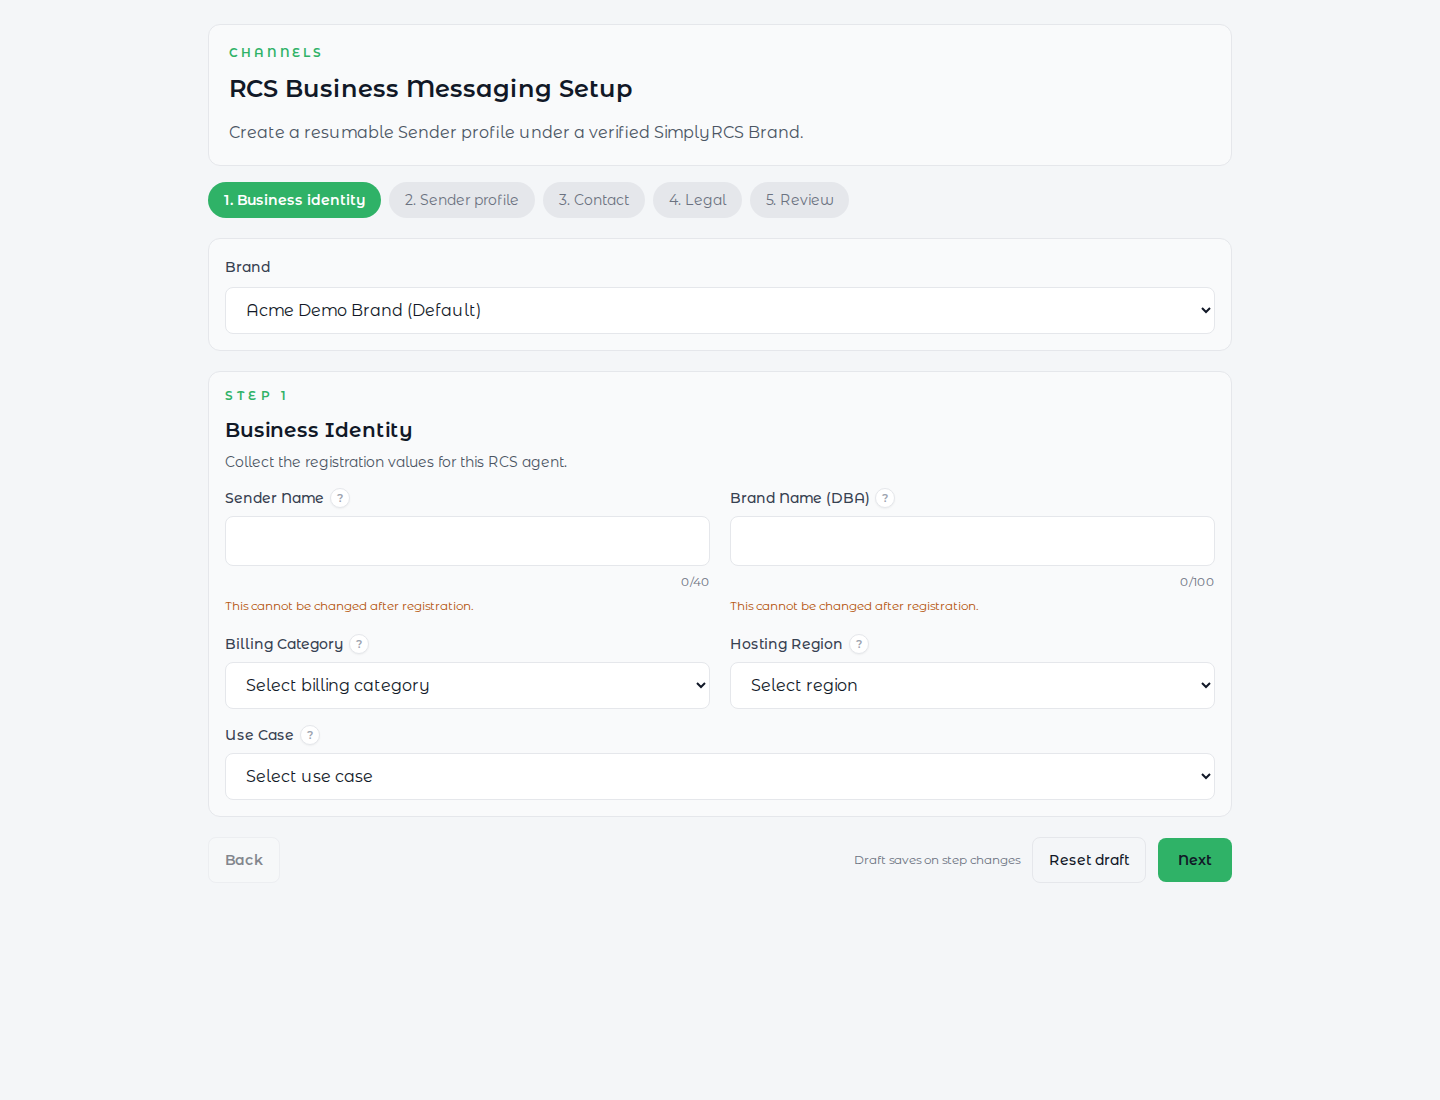Click the 'Collect the registration values' description
The height and width of the screenshot is (1100, 1440).
[x=396, y=462]
